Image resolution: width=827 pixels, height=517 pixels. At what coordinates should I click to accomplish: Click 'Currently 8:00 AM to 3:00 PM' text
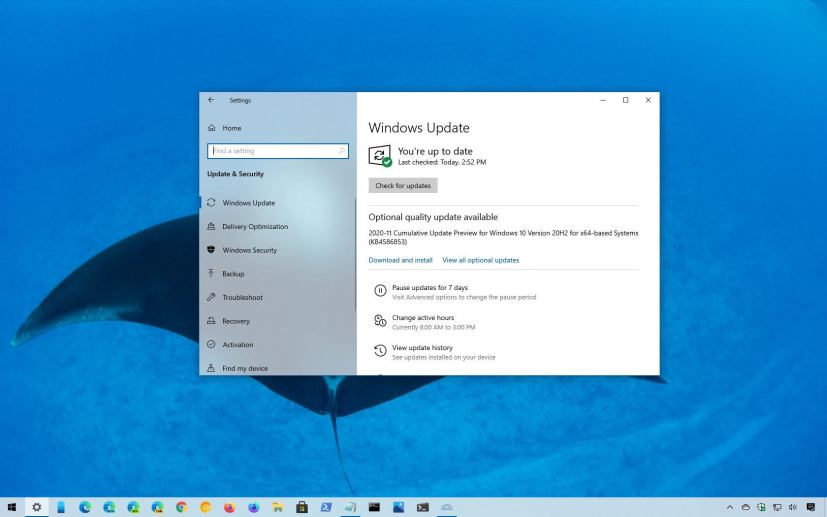tap(434, 328)
